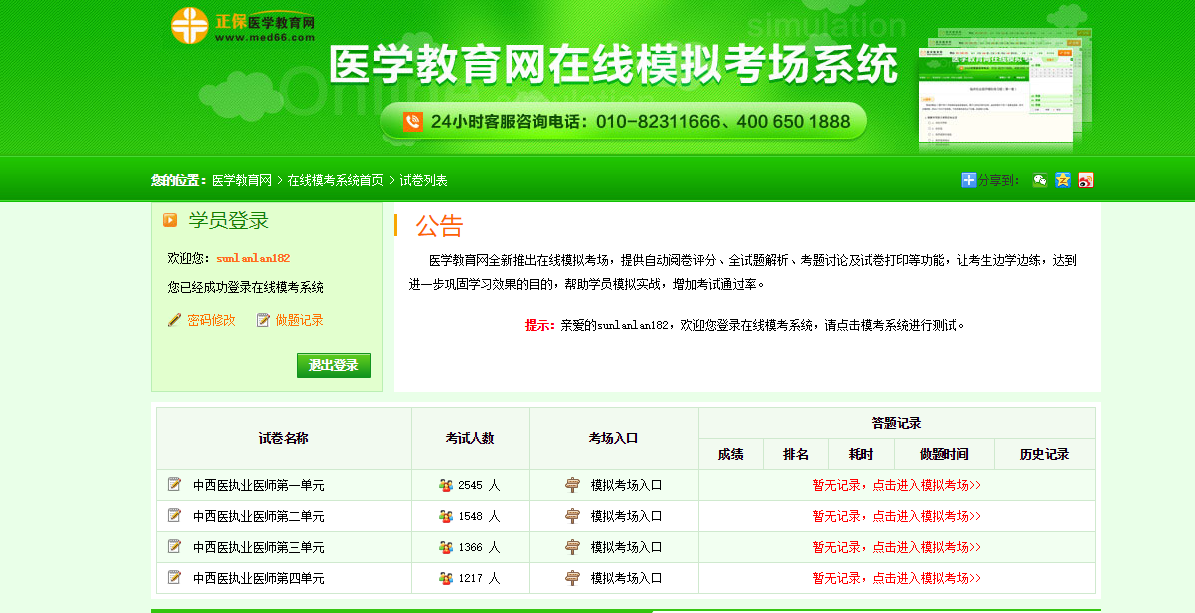Image resolution: width=1195 pixels, height=613 pixels.
Task: Click the notepad icon beside 做题记录
Action: coord(263,320)
